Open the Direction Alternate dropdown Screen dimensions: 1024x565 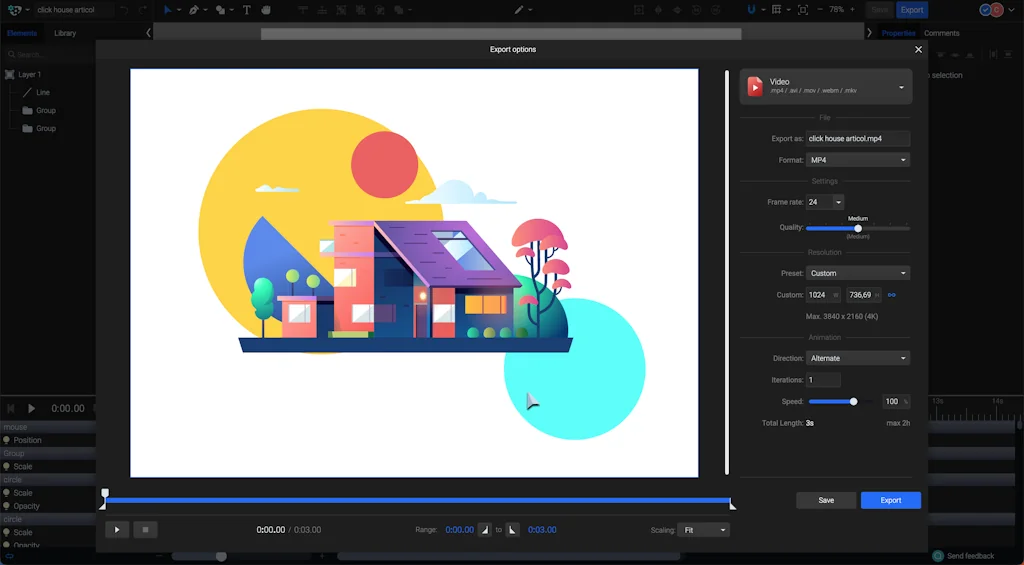858,358
